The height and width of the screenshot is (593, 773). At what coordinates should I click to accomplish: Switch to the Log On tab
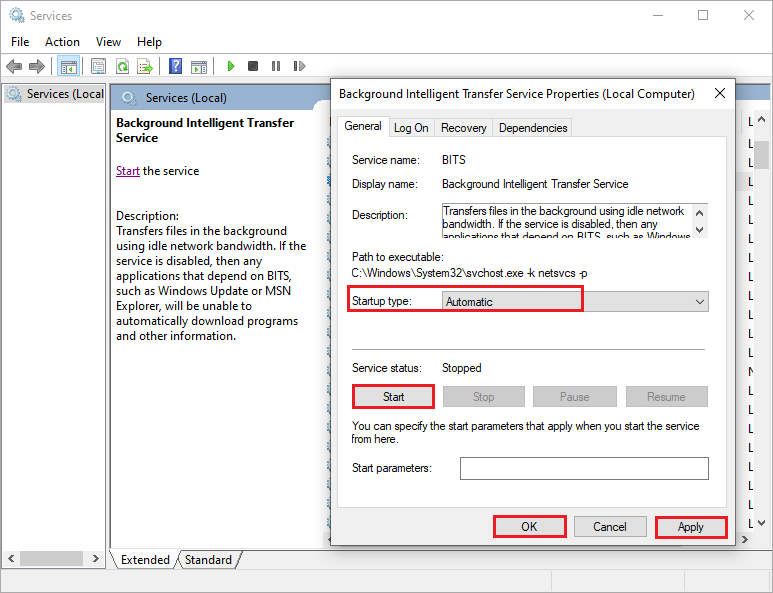(x=411, y=128)
